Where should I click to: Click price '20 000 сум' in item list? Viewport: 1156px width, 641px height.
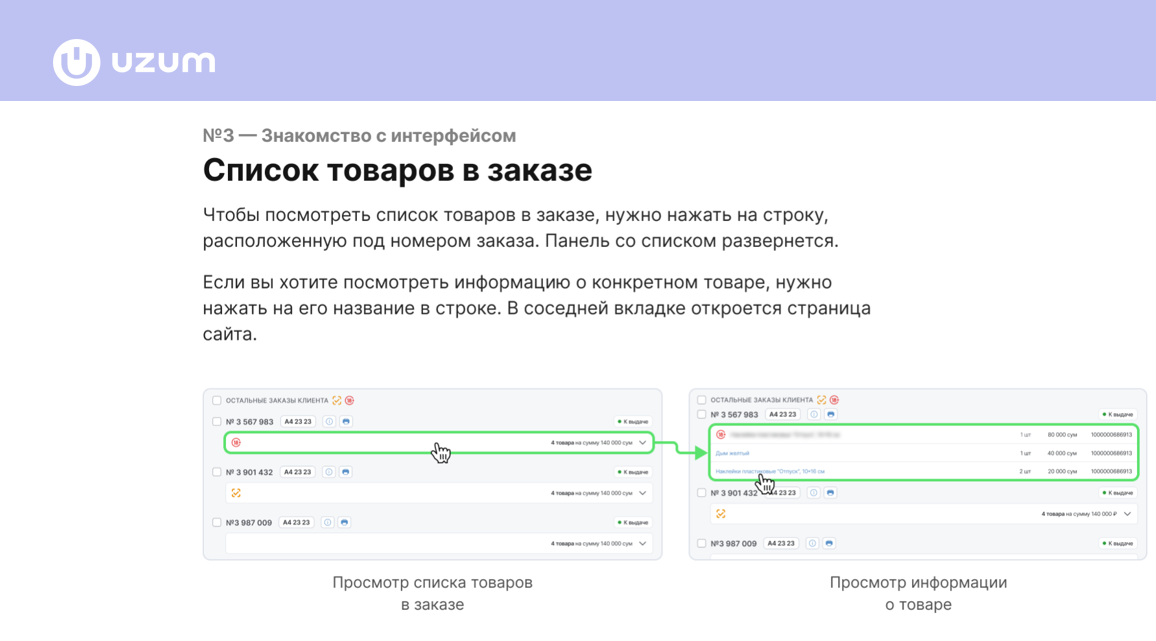1062,471
